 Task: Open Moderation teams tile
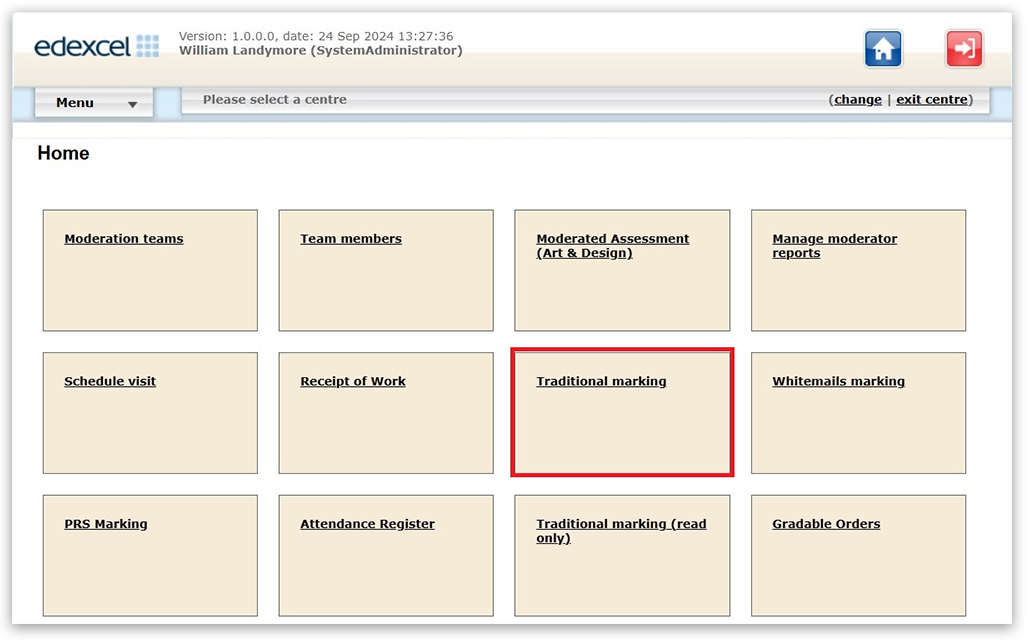click(x=124, y=239)
